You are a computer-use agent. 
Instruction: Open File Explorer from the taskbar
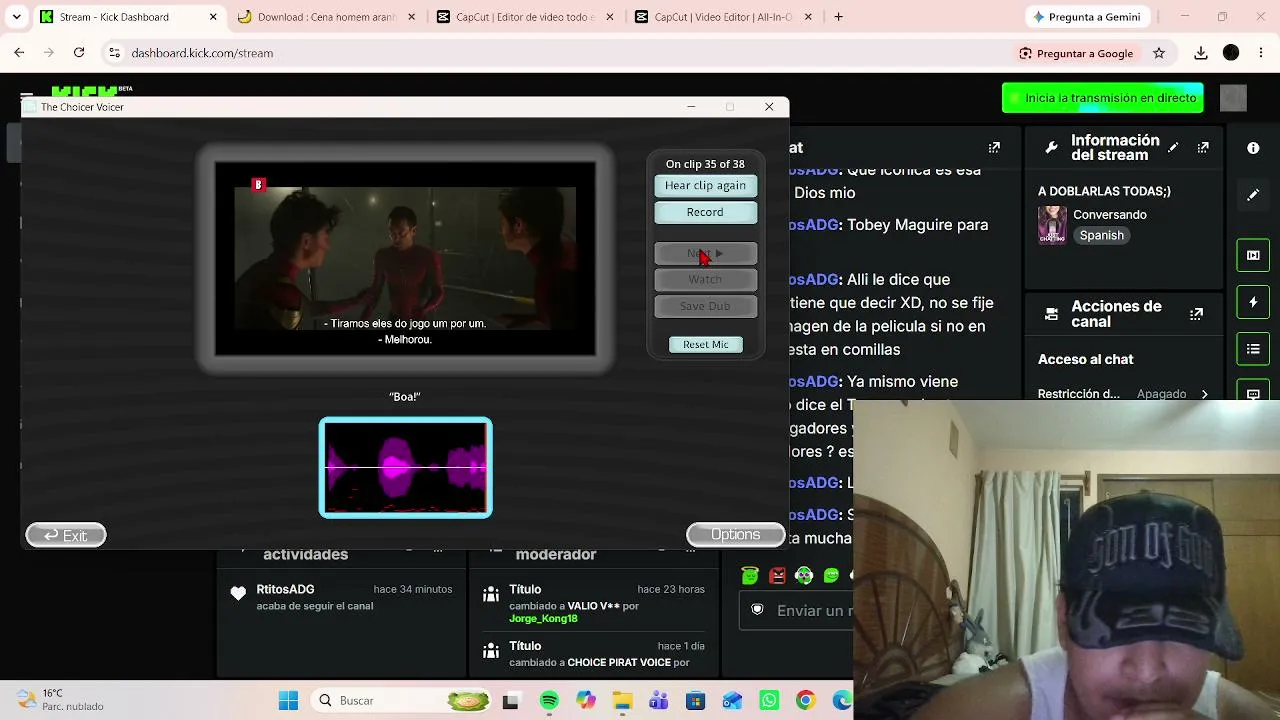pyautogui.click(x=622, y=701)
